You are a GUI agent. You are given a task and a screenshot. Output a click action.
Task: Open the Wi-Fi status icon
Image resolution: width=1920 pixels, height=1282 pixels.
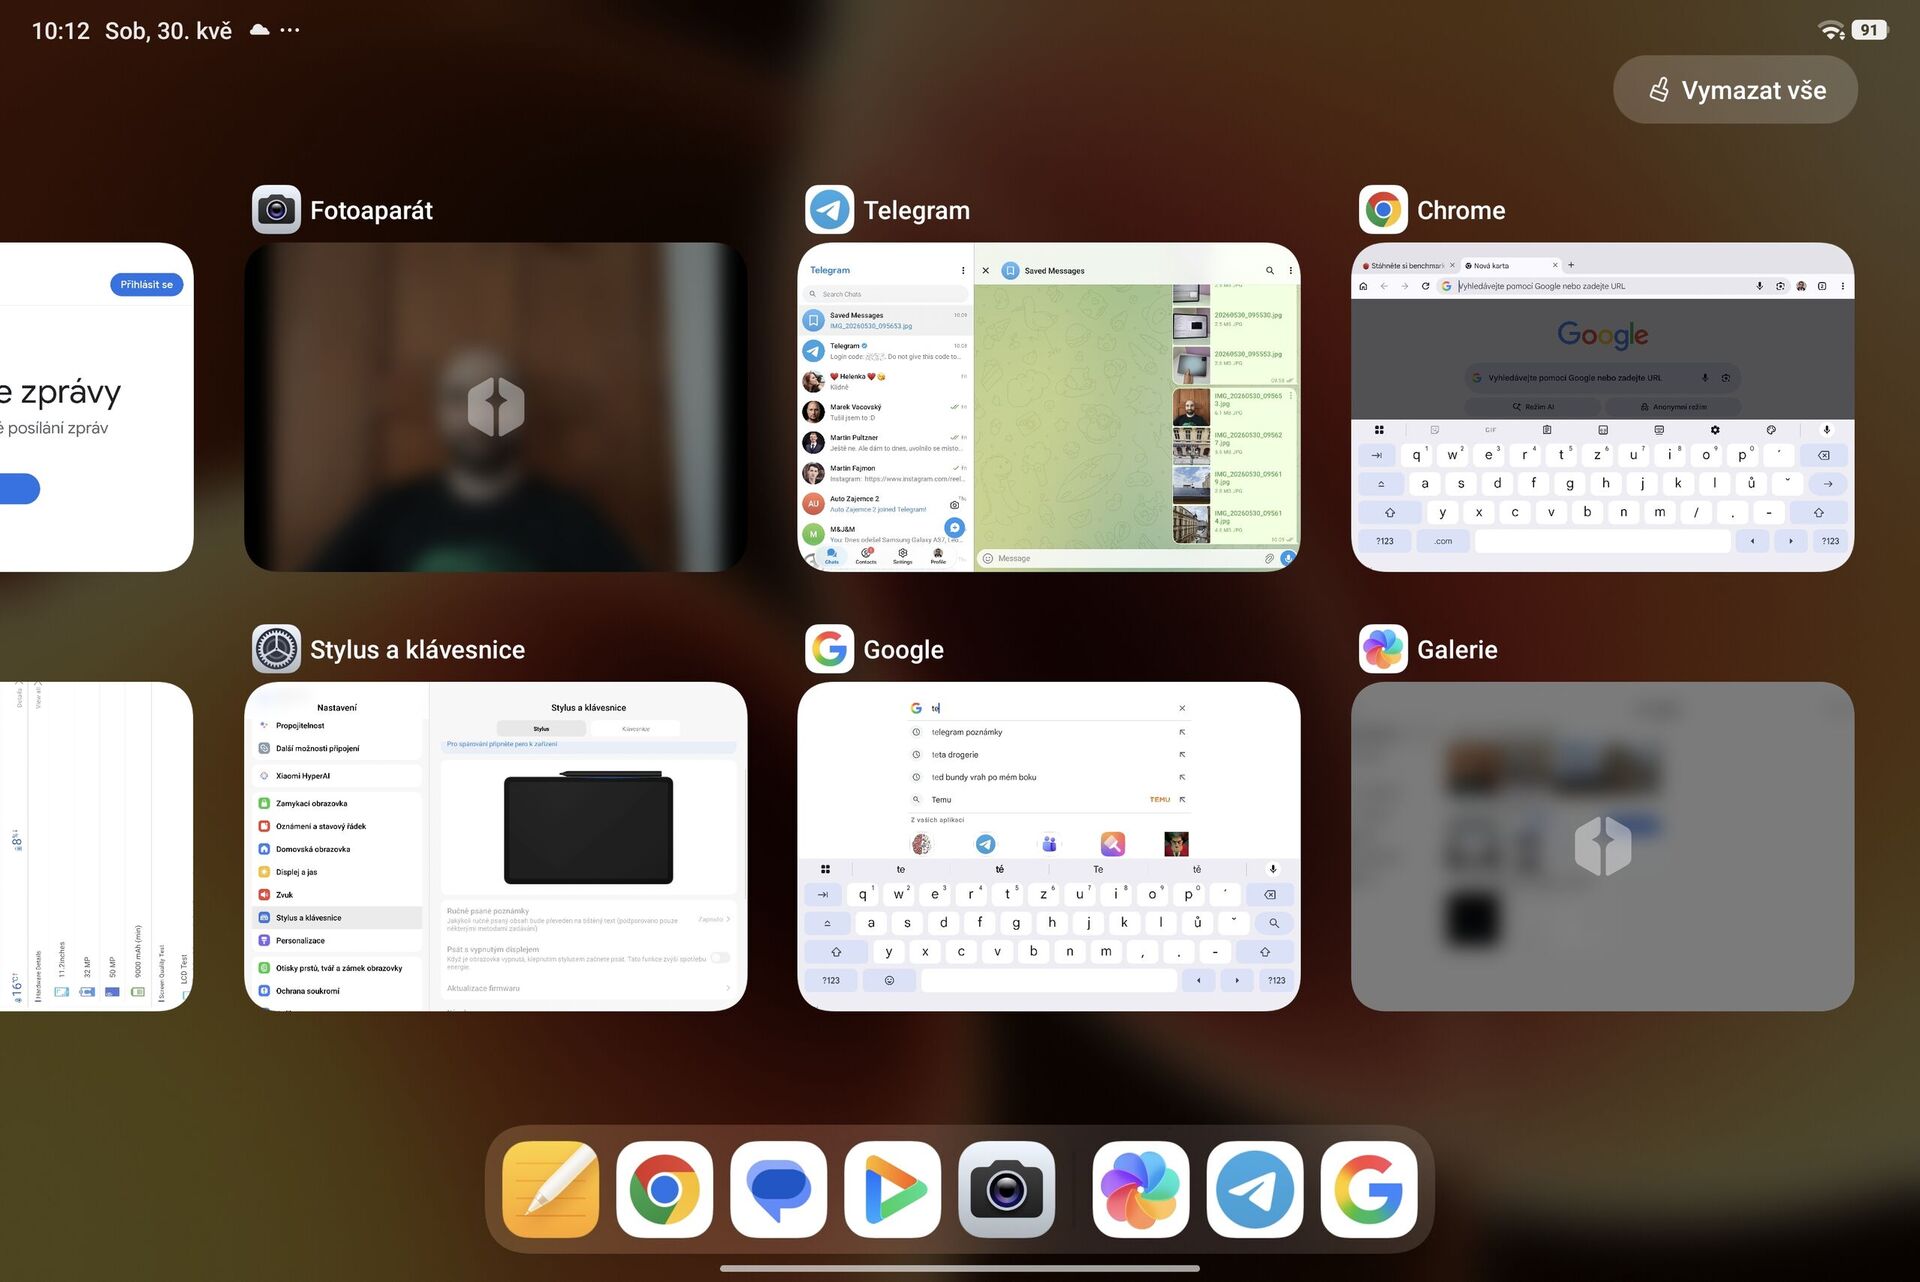(x=1831, y=30)
